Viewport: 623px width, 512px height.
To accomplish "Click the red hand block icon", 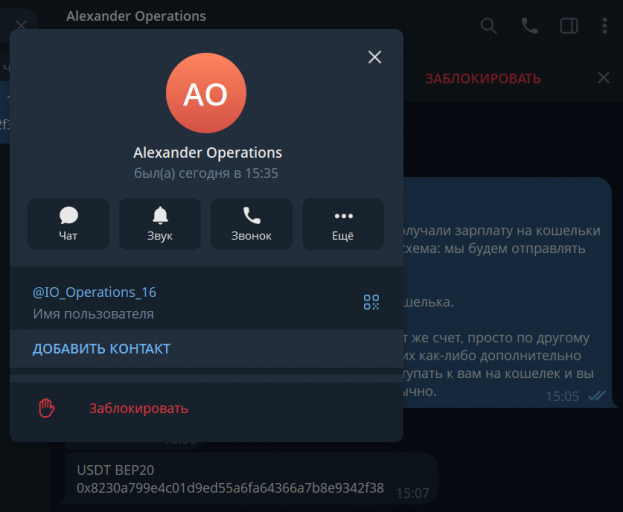I will click(x=46, y=408).
